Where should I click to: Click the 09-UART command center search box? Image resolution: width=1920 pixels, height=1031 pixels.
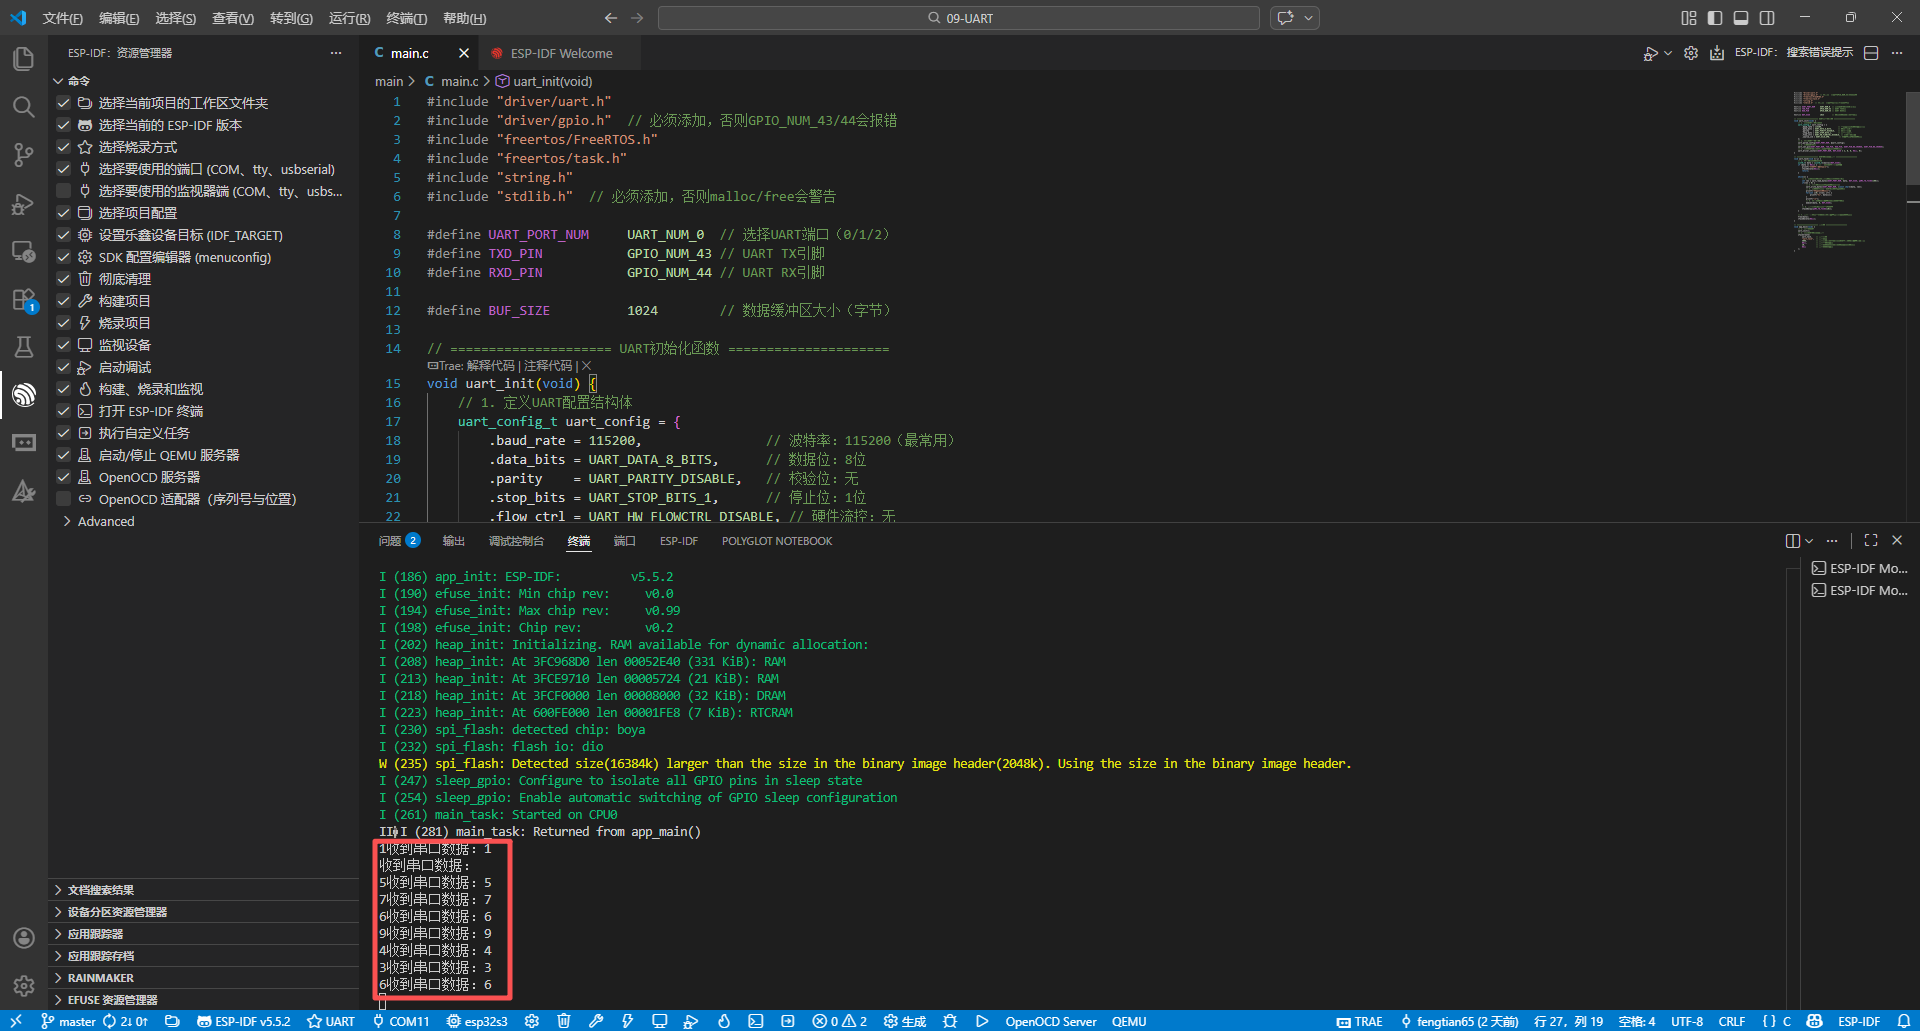[958, 18]
